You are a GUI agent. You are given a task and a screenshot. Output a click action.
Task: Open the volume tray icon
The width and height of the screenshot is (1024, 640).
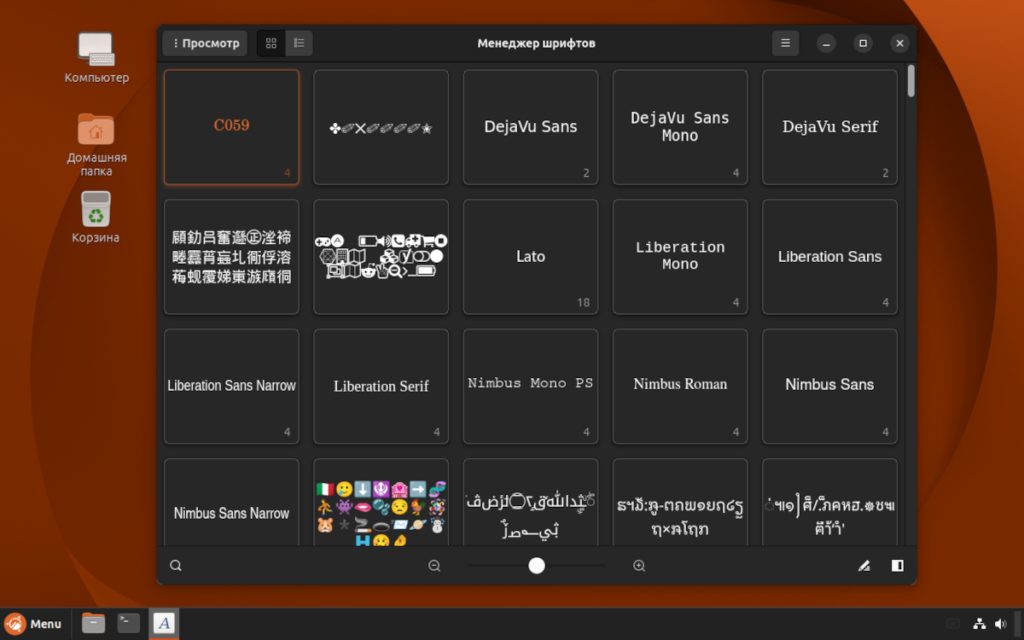pyautogui.click(x=1000, y=624)
